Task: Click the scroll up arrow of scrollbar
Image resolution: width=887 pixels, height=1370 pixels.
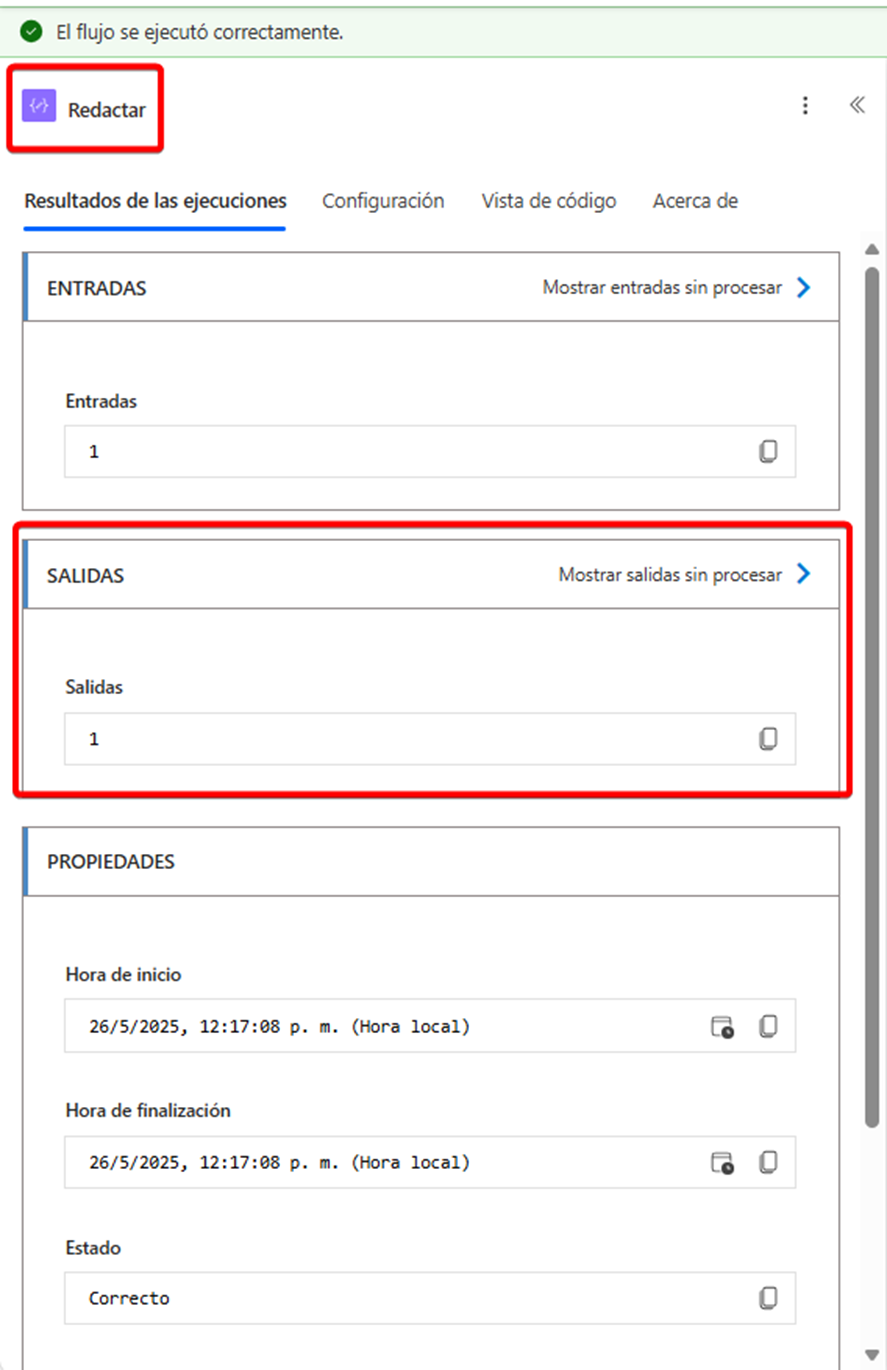Action: [x=871, y=249]
